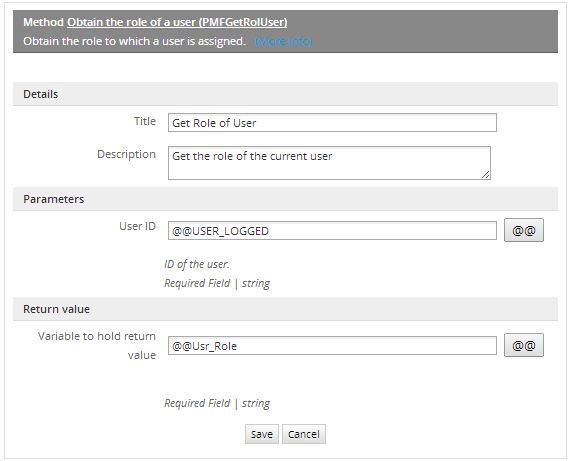Focus the User ID field containing @@USER_LOGGED

click(x=332, y=230)
